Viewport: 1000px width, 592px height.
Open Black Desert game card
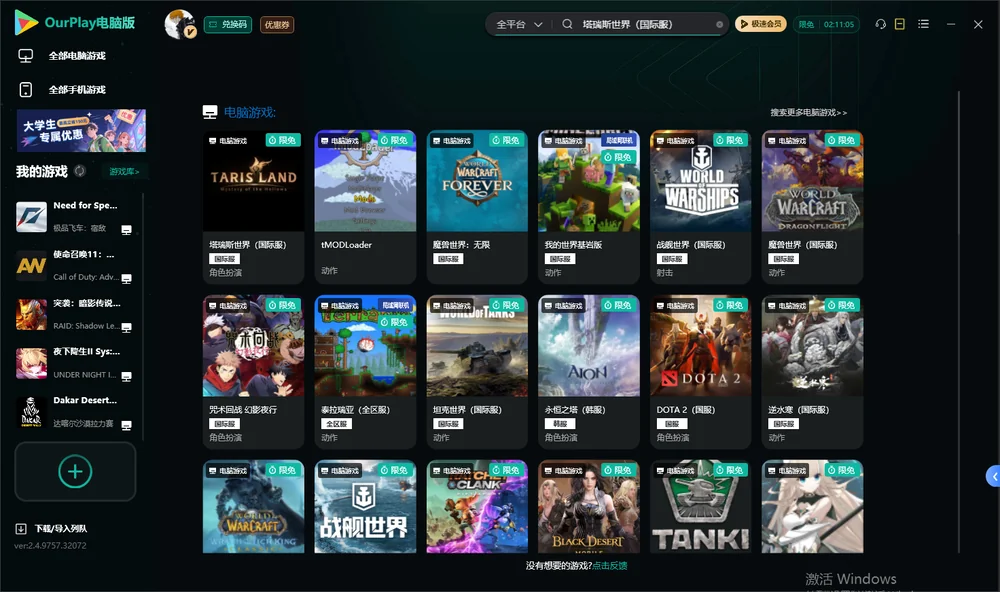coord(589,507)
